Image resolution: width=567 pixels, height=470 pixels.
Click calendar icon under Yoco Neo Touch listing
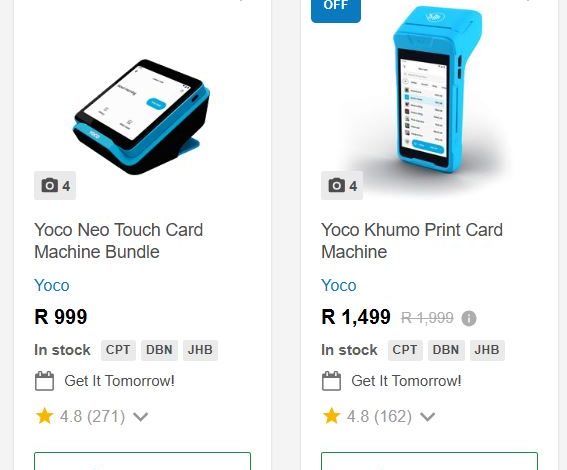click(44, 381)
